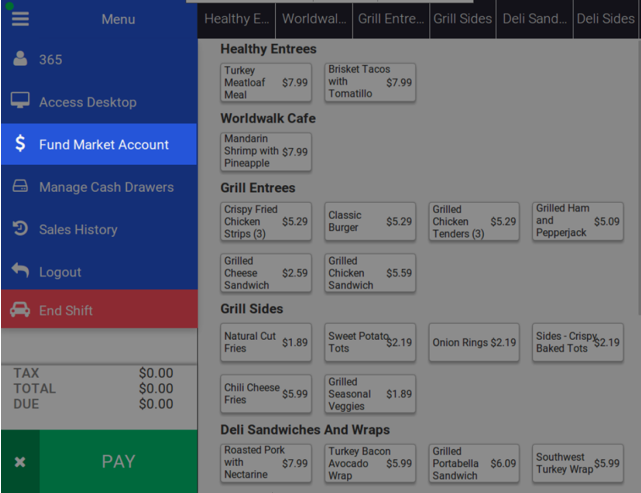
Task: Add Turkey Meatloaf Meal to order
Action: point(265,83)
